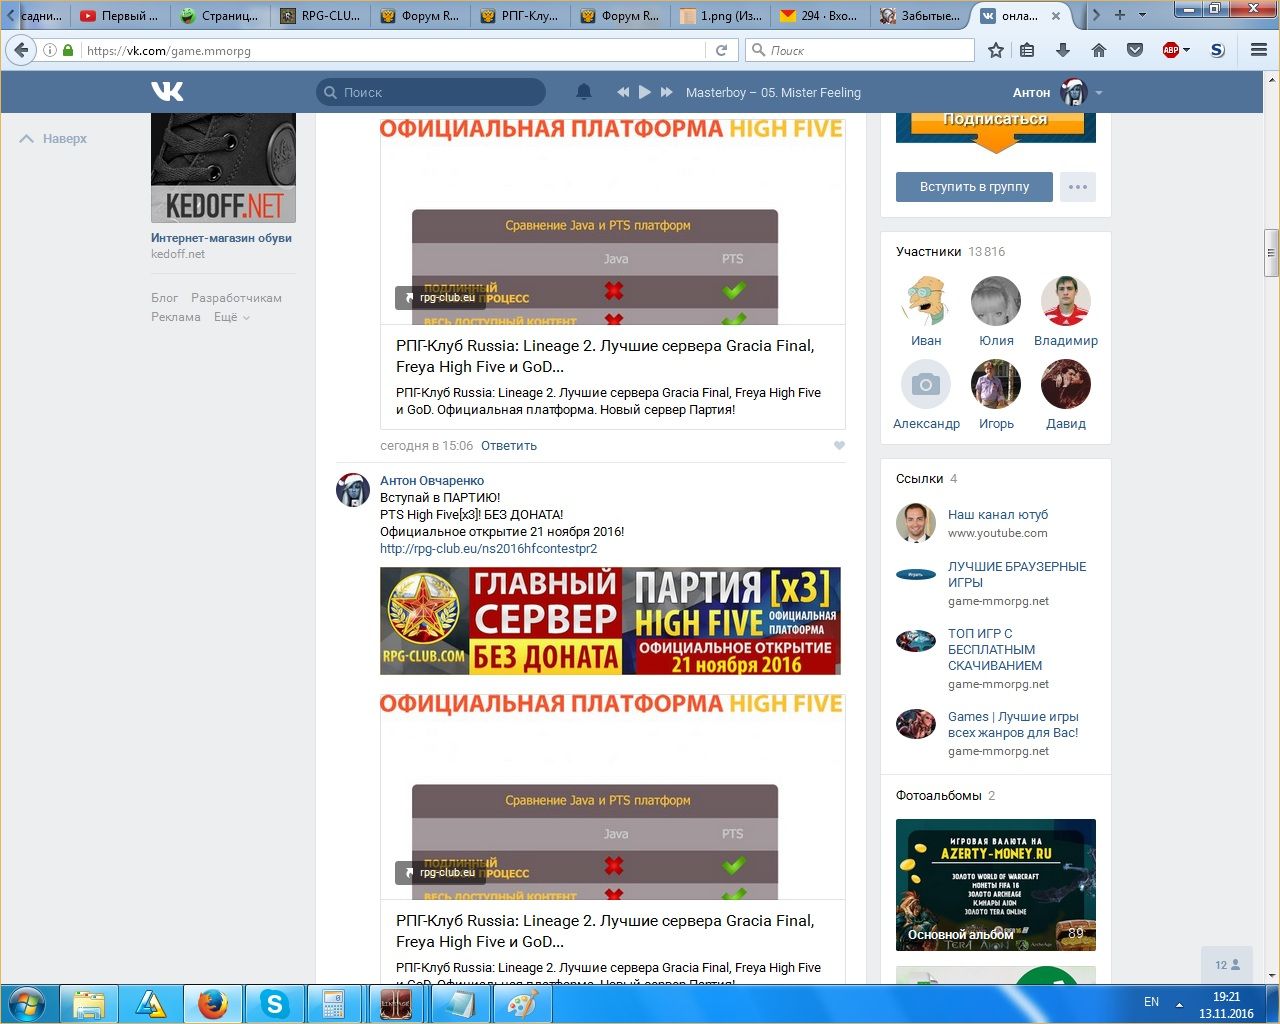Open Calculator from the taskbar

click(334, 1004)
